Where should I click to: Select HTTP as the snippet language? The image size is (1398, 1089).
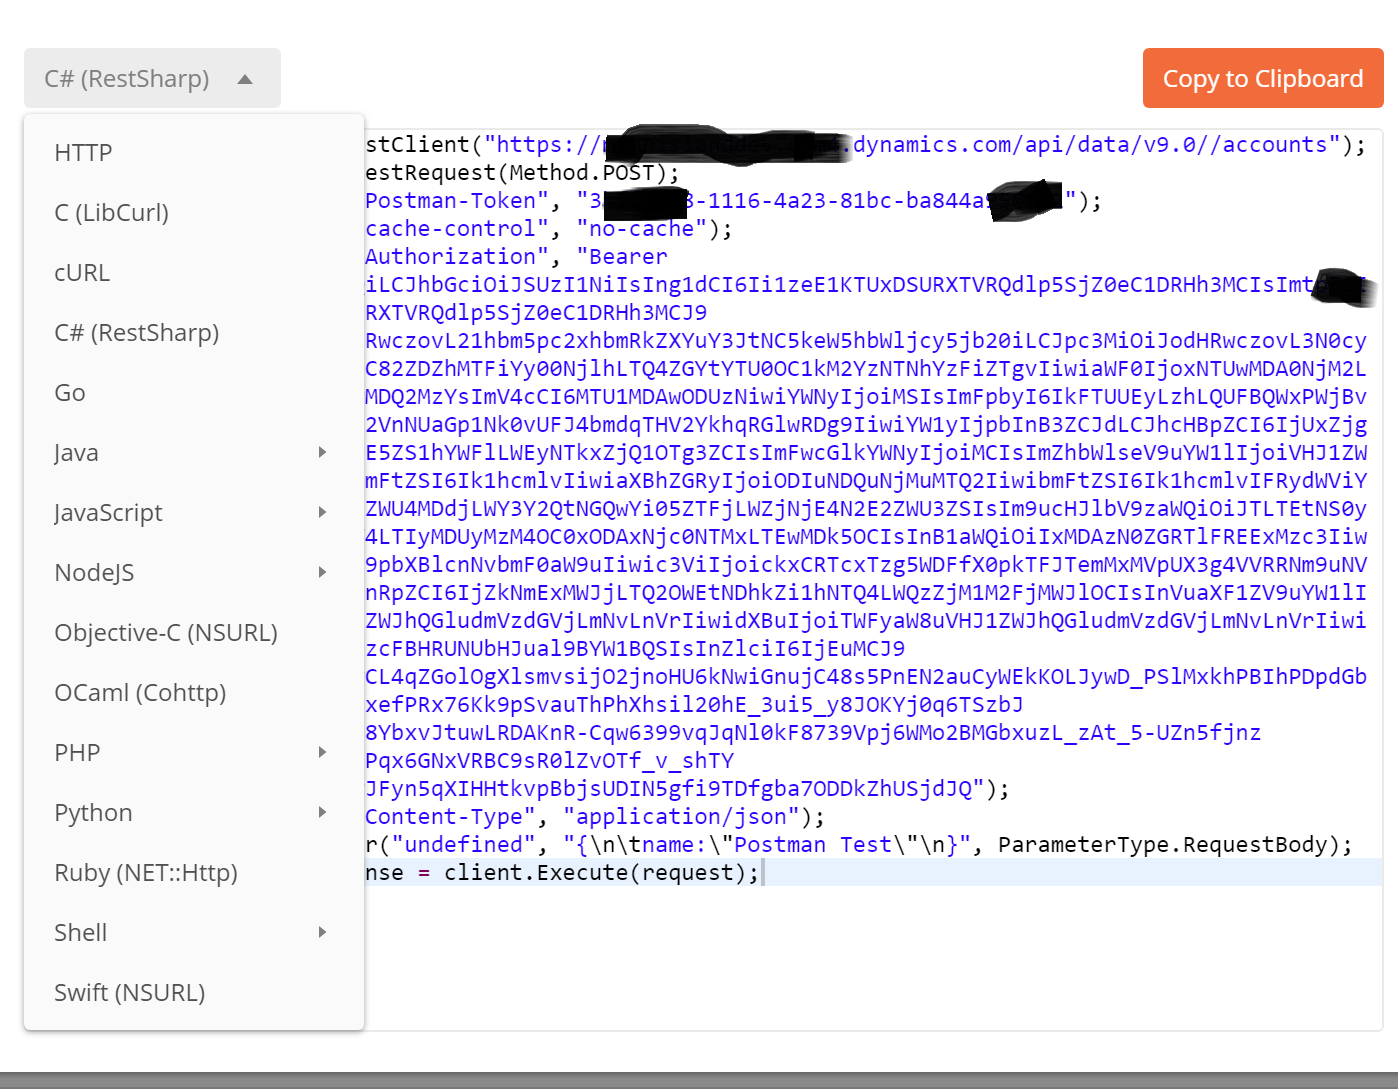point(82,152)
